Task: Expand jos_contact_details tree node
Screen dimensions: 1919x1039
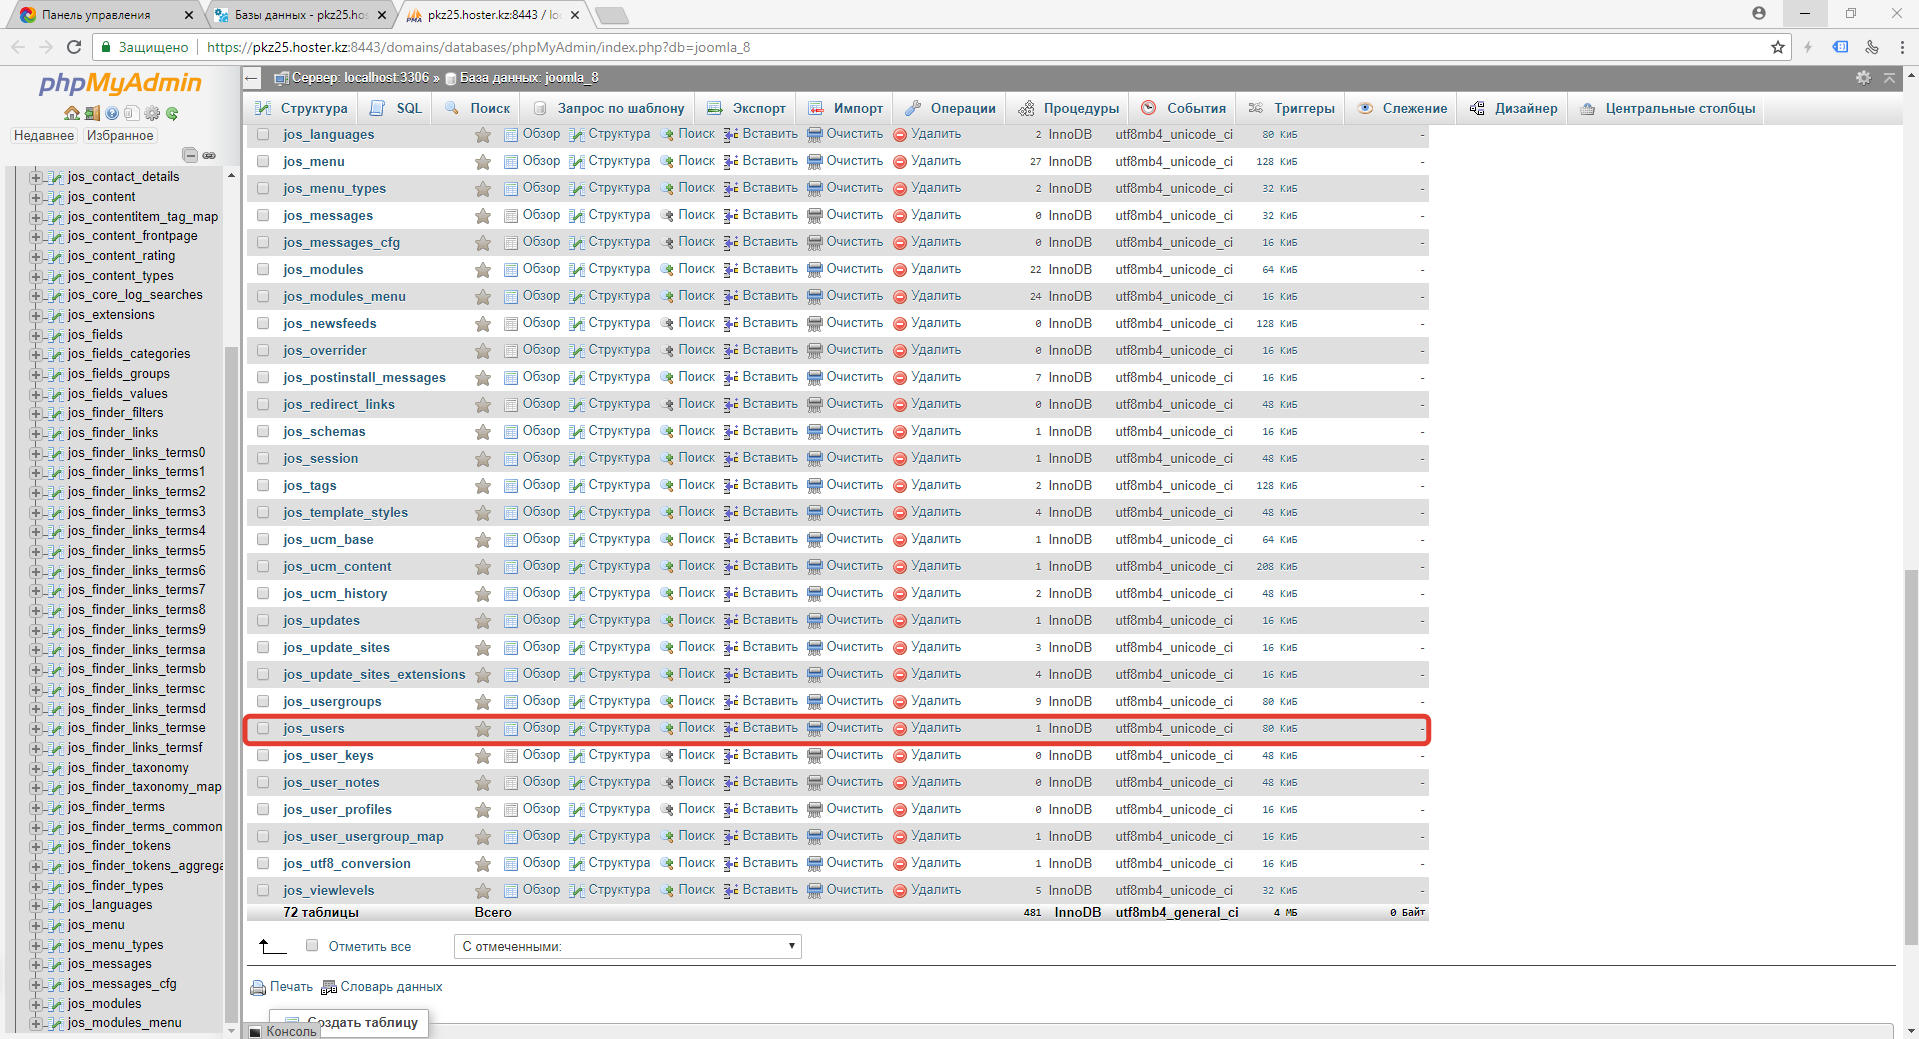Action: click(36, 177)
